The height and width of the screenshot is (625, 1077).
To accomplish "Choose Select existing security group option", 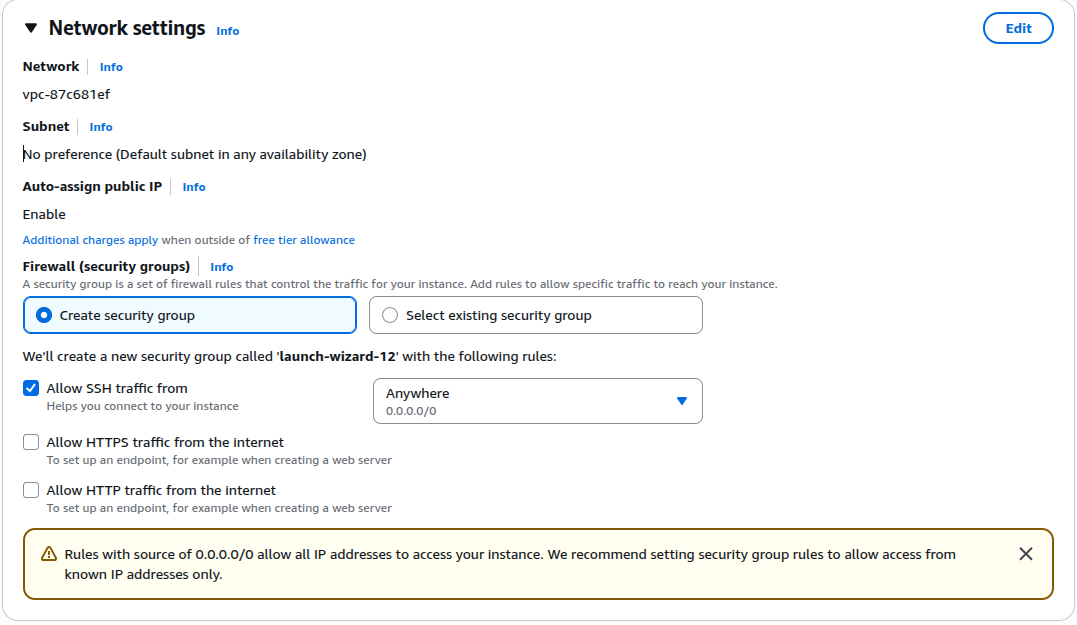I will [x=390, y=315].
